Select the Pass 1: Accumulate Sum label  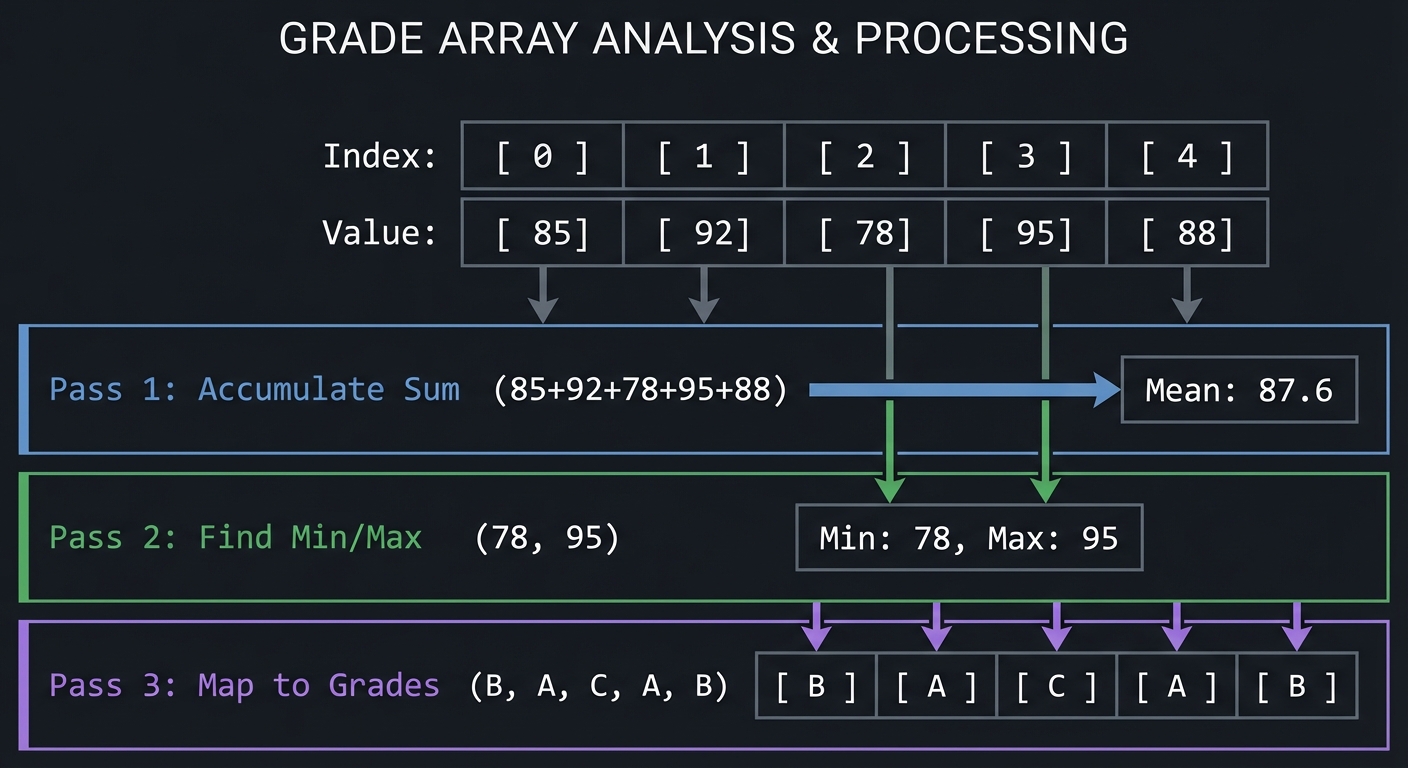pos(255,389)
